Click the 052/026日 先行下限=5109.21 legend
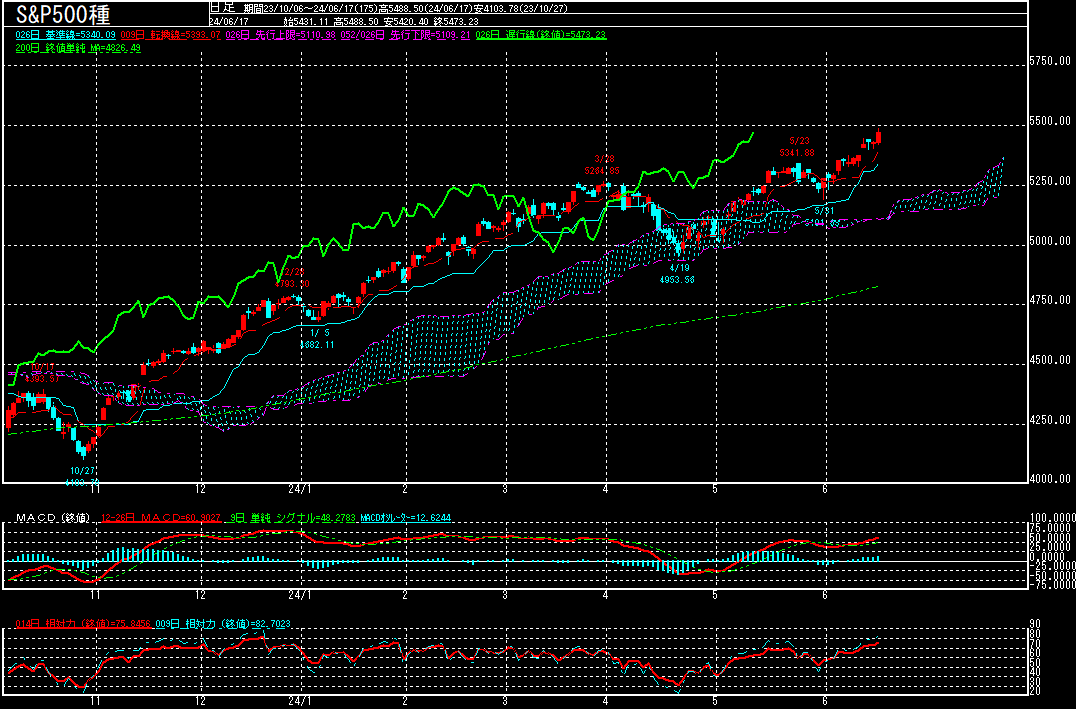Image resolution: width=1076 pixels, height=709 pixels. (407, 34)
